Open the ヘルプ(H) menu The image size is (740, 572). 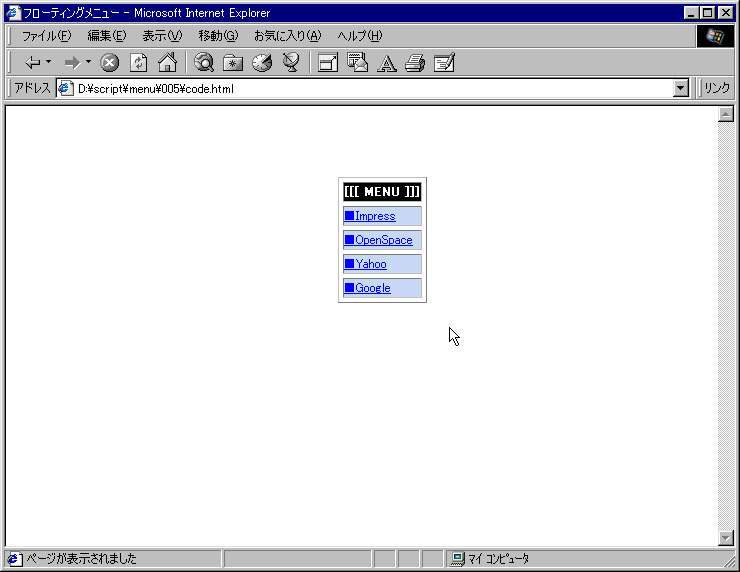pos(360,36)
